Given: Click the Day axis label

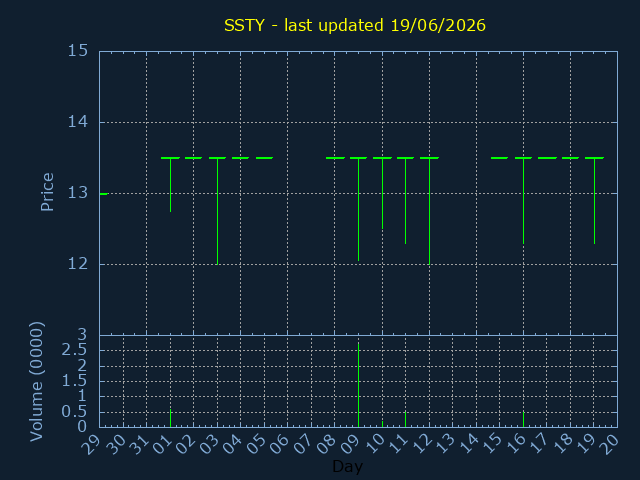Looking at the screenshot, I should point(347,466).
